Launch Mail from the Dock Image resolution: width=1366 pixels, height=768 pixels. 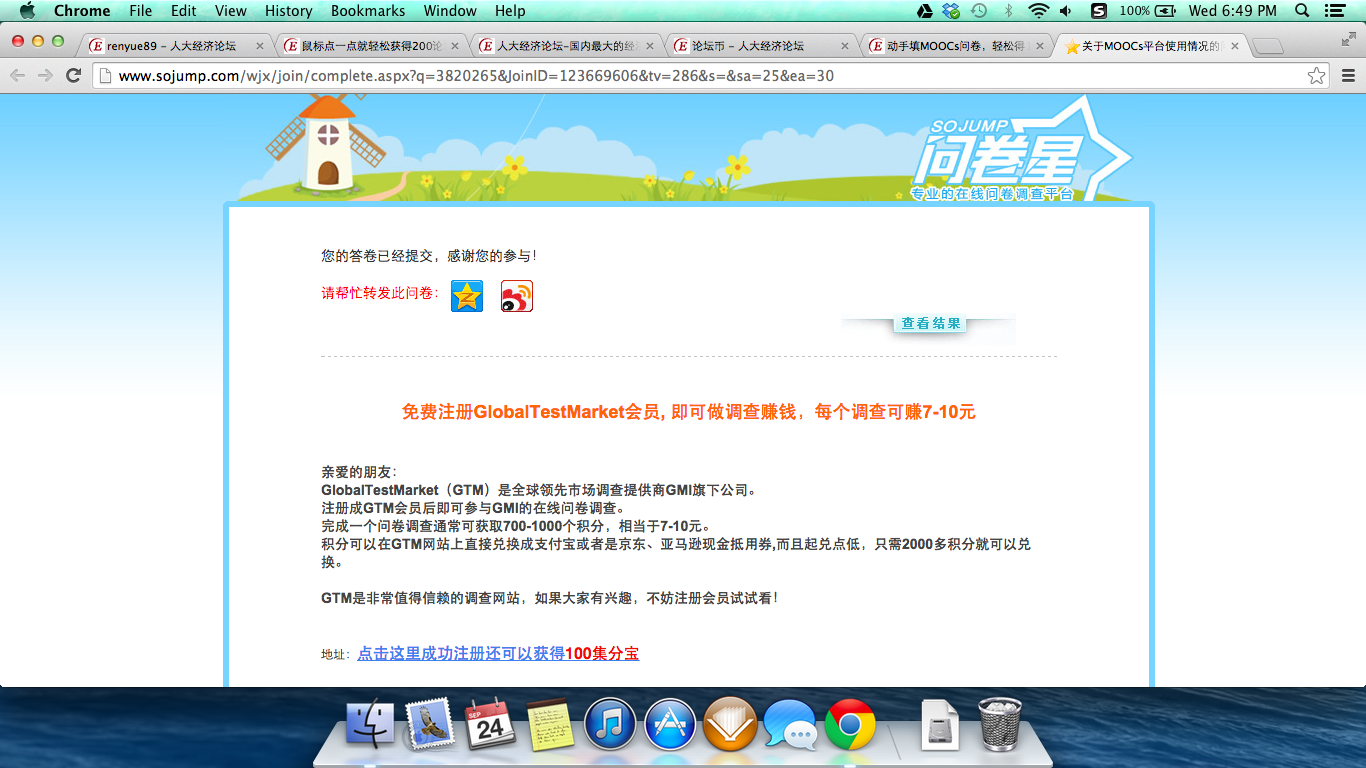pyautogui.click(x=430, y=724)
